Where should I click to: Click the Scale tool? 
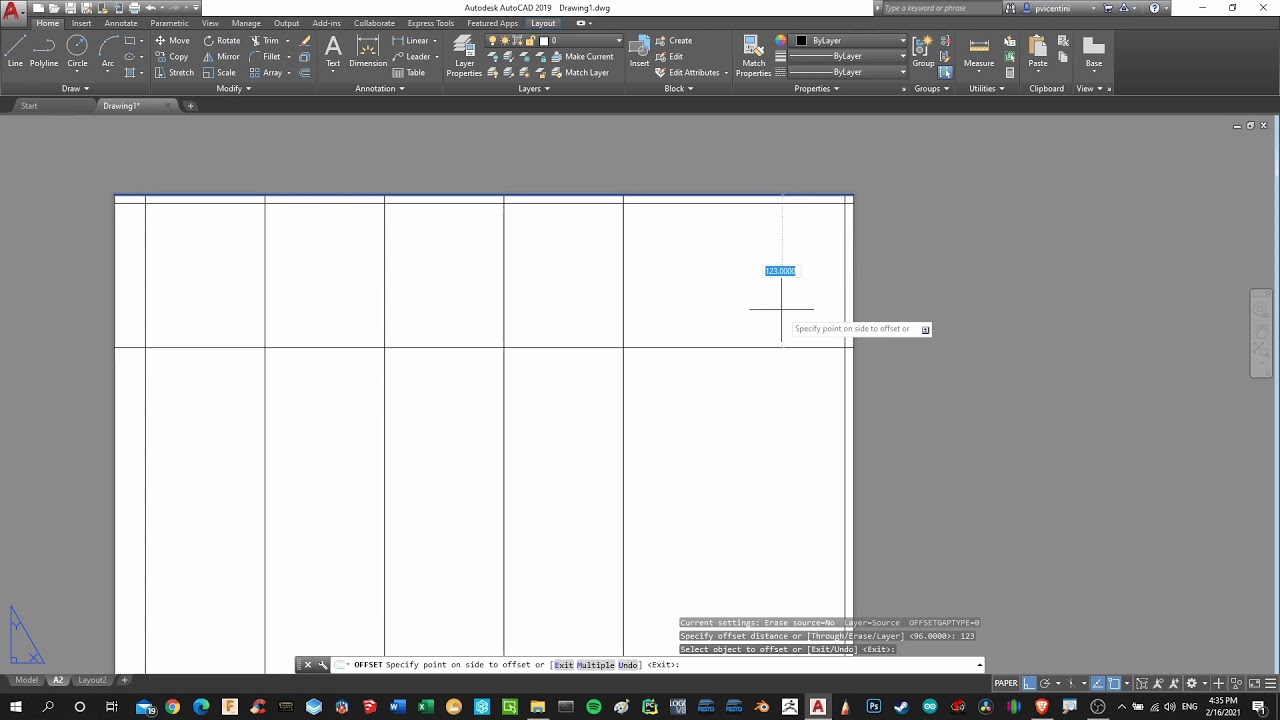219,73
